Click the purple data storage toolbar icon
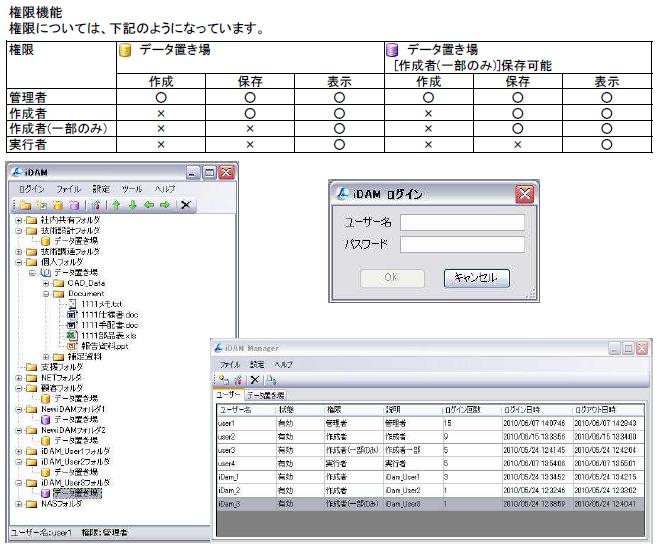The width and height of the screenshot is (657, 550). [74, 205]
